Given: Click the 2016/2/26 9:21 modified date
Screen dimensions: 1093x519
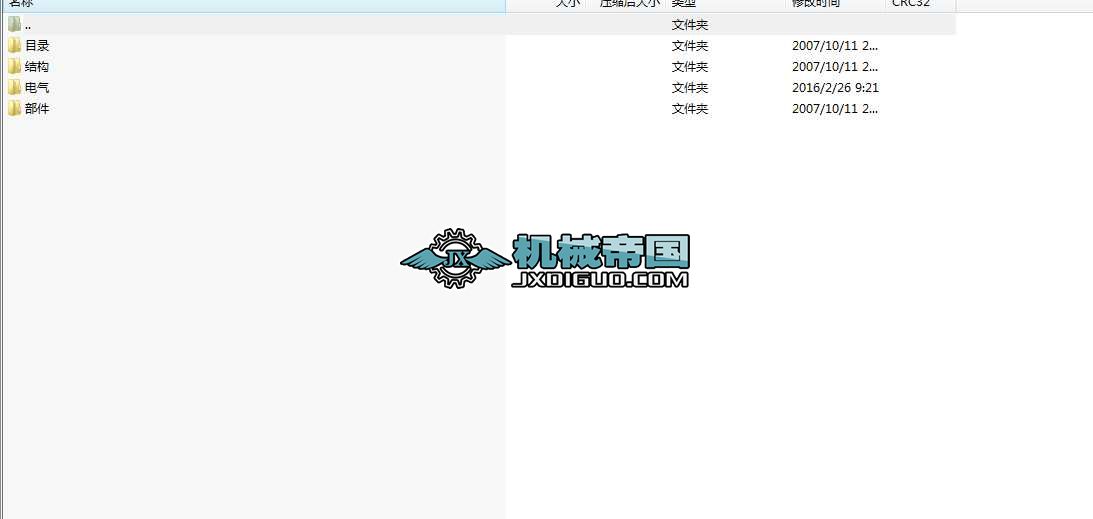Looking at the screenshot, I should click(835, 88).
